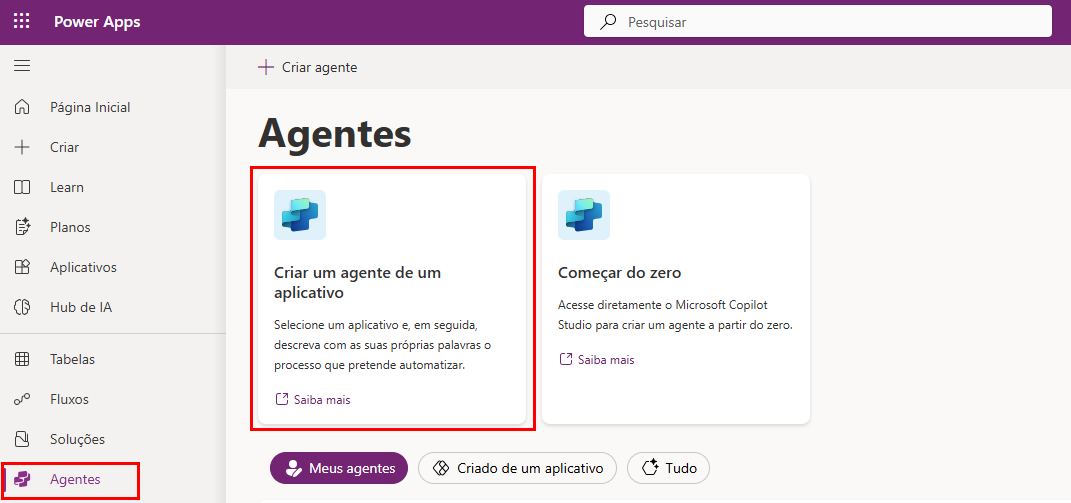Click external-link icon under Começar do zero card
The image size is (1071, 503).
pos(566,359)
